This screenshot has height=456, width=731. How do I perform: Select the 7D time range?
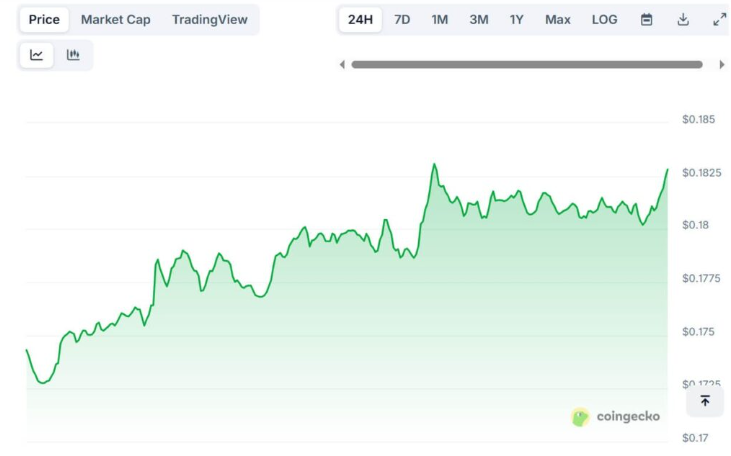coord(402,19)
